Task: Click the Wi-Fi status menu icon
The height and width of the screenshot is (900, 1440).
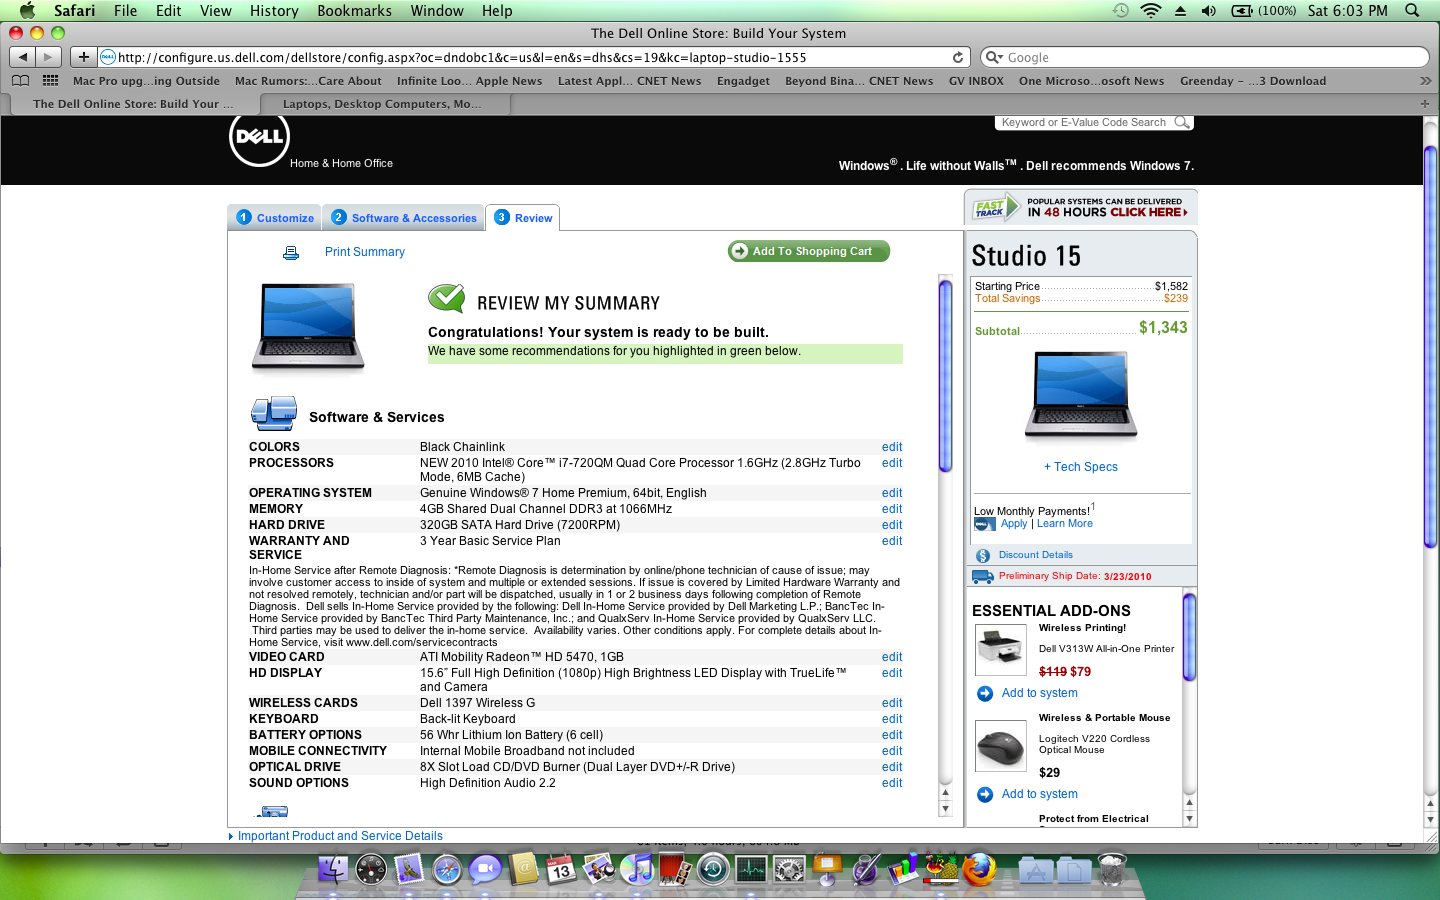Action: pyautogui.click(x=1151, y=10)
